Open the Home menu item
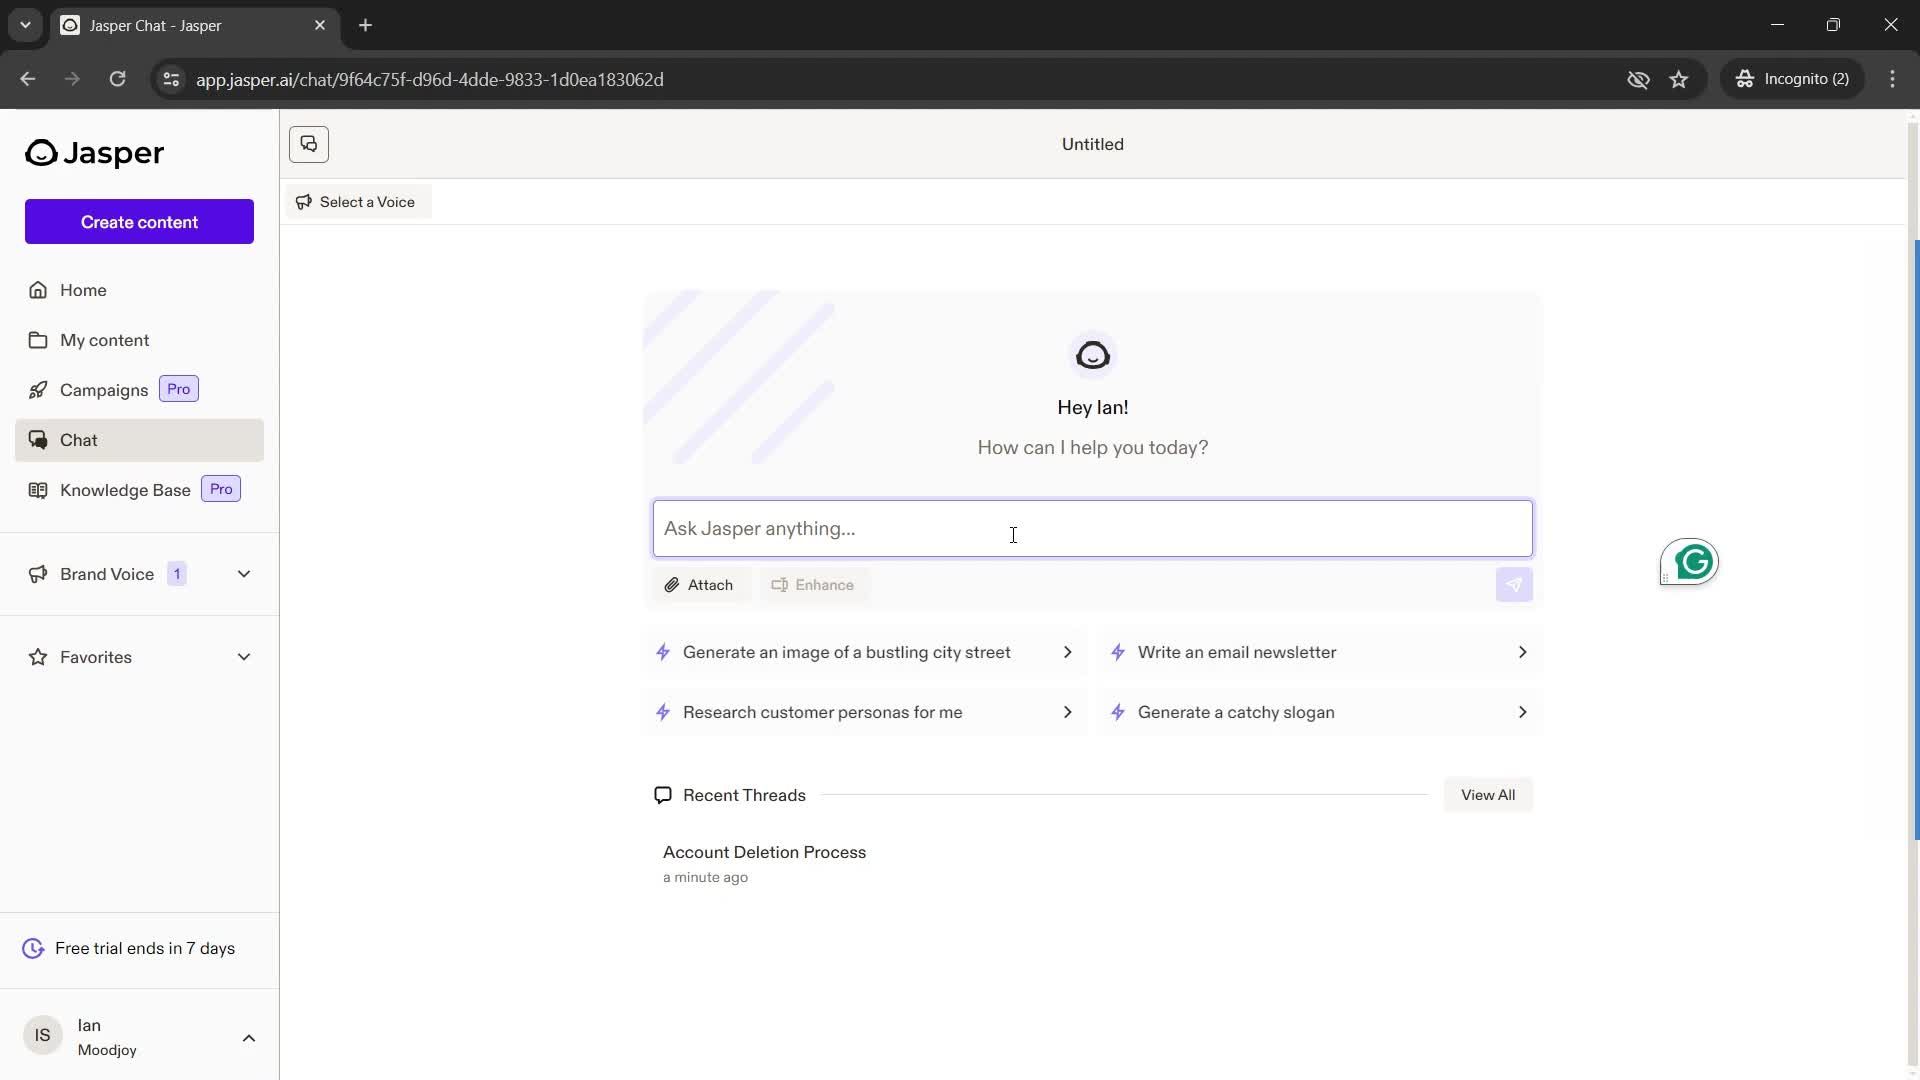1920x1080 pixels. 83,289
